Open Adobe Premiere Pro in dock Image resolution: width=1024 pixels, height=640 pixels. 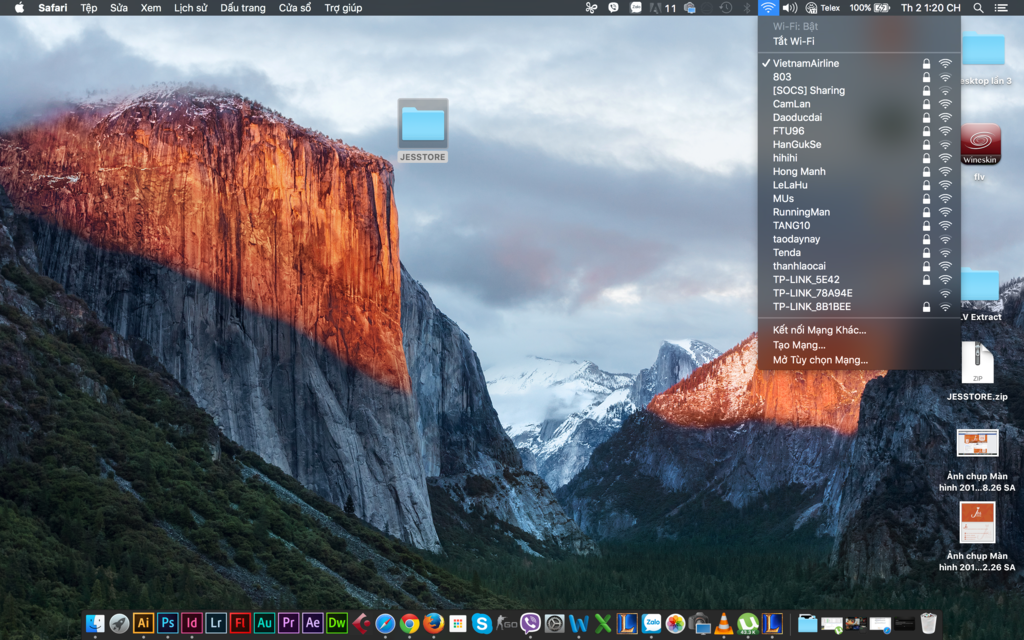[x=289, y=623]
